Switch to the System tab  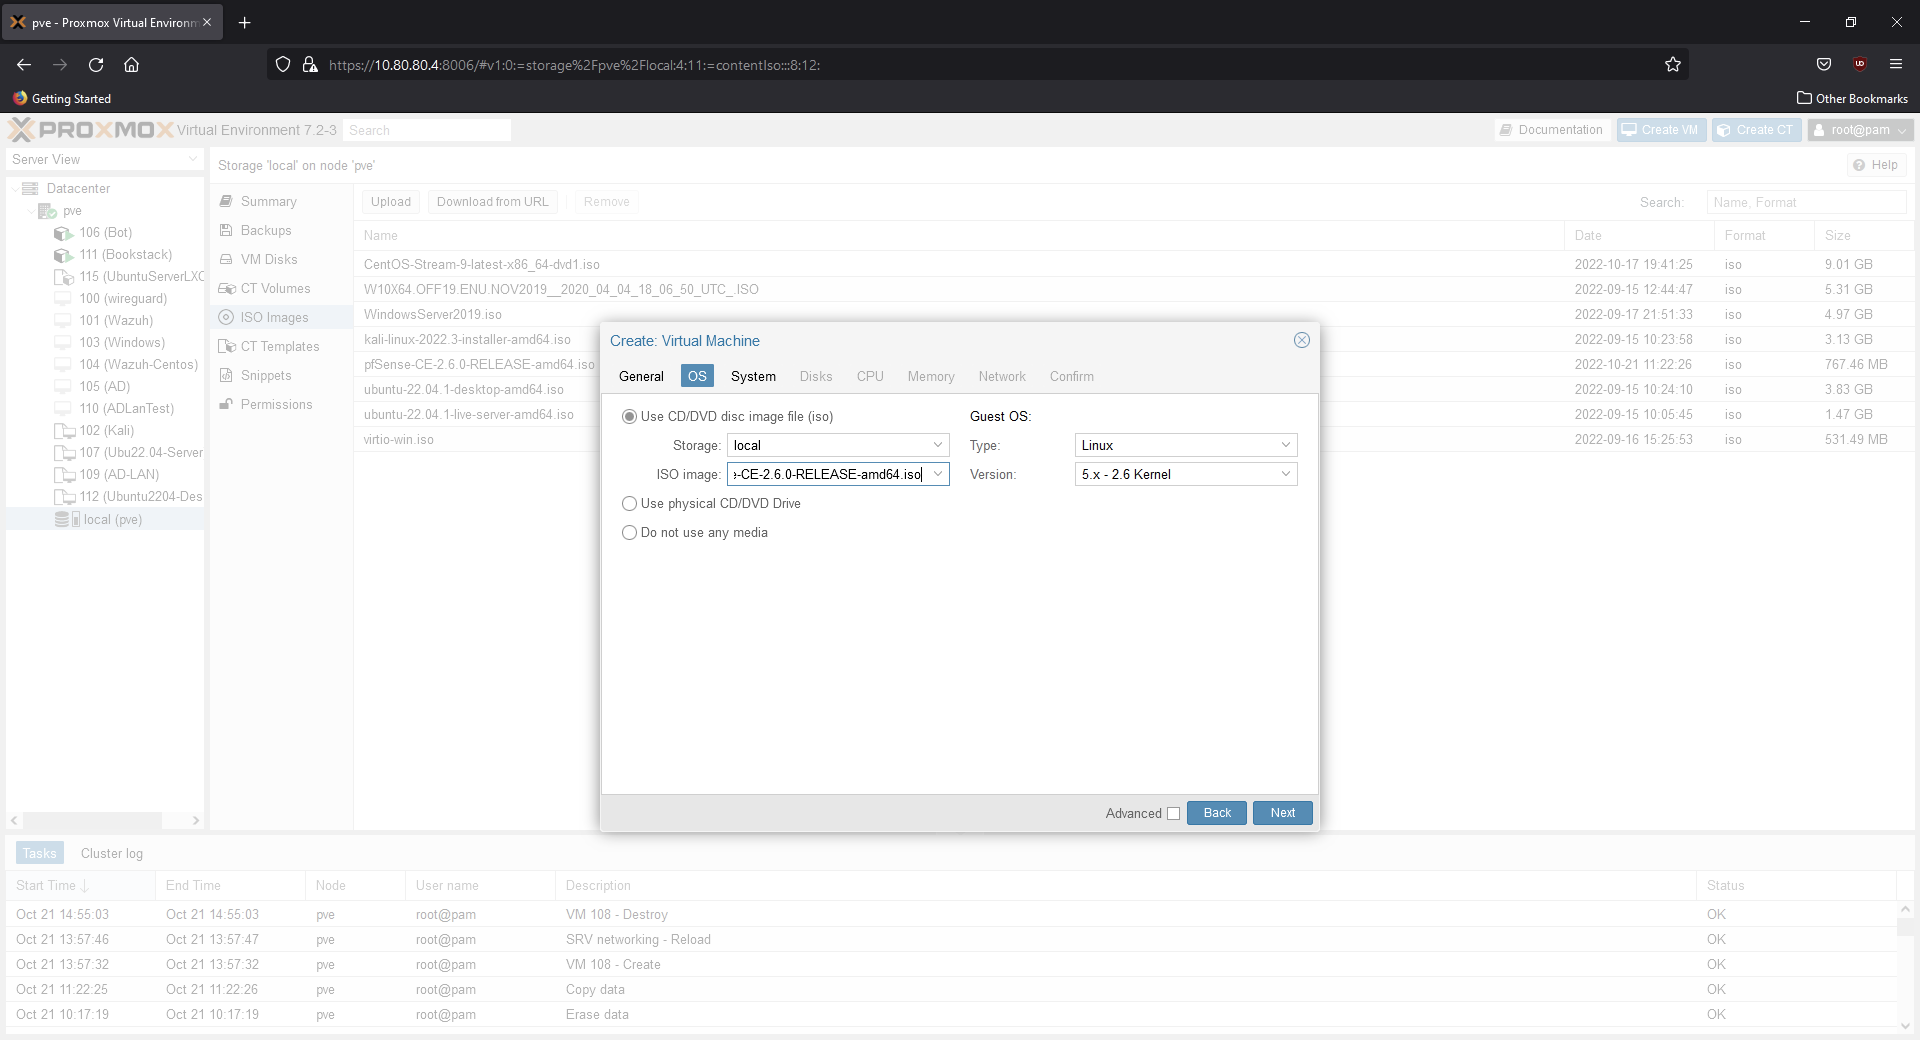(753, 376)
